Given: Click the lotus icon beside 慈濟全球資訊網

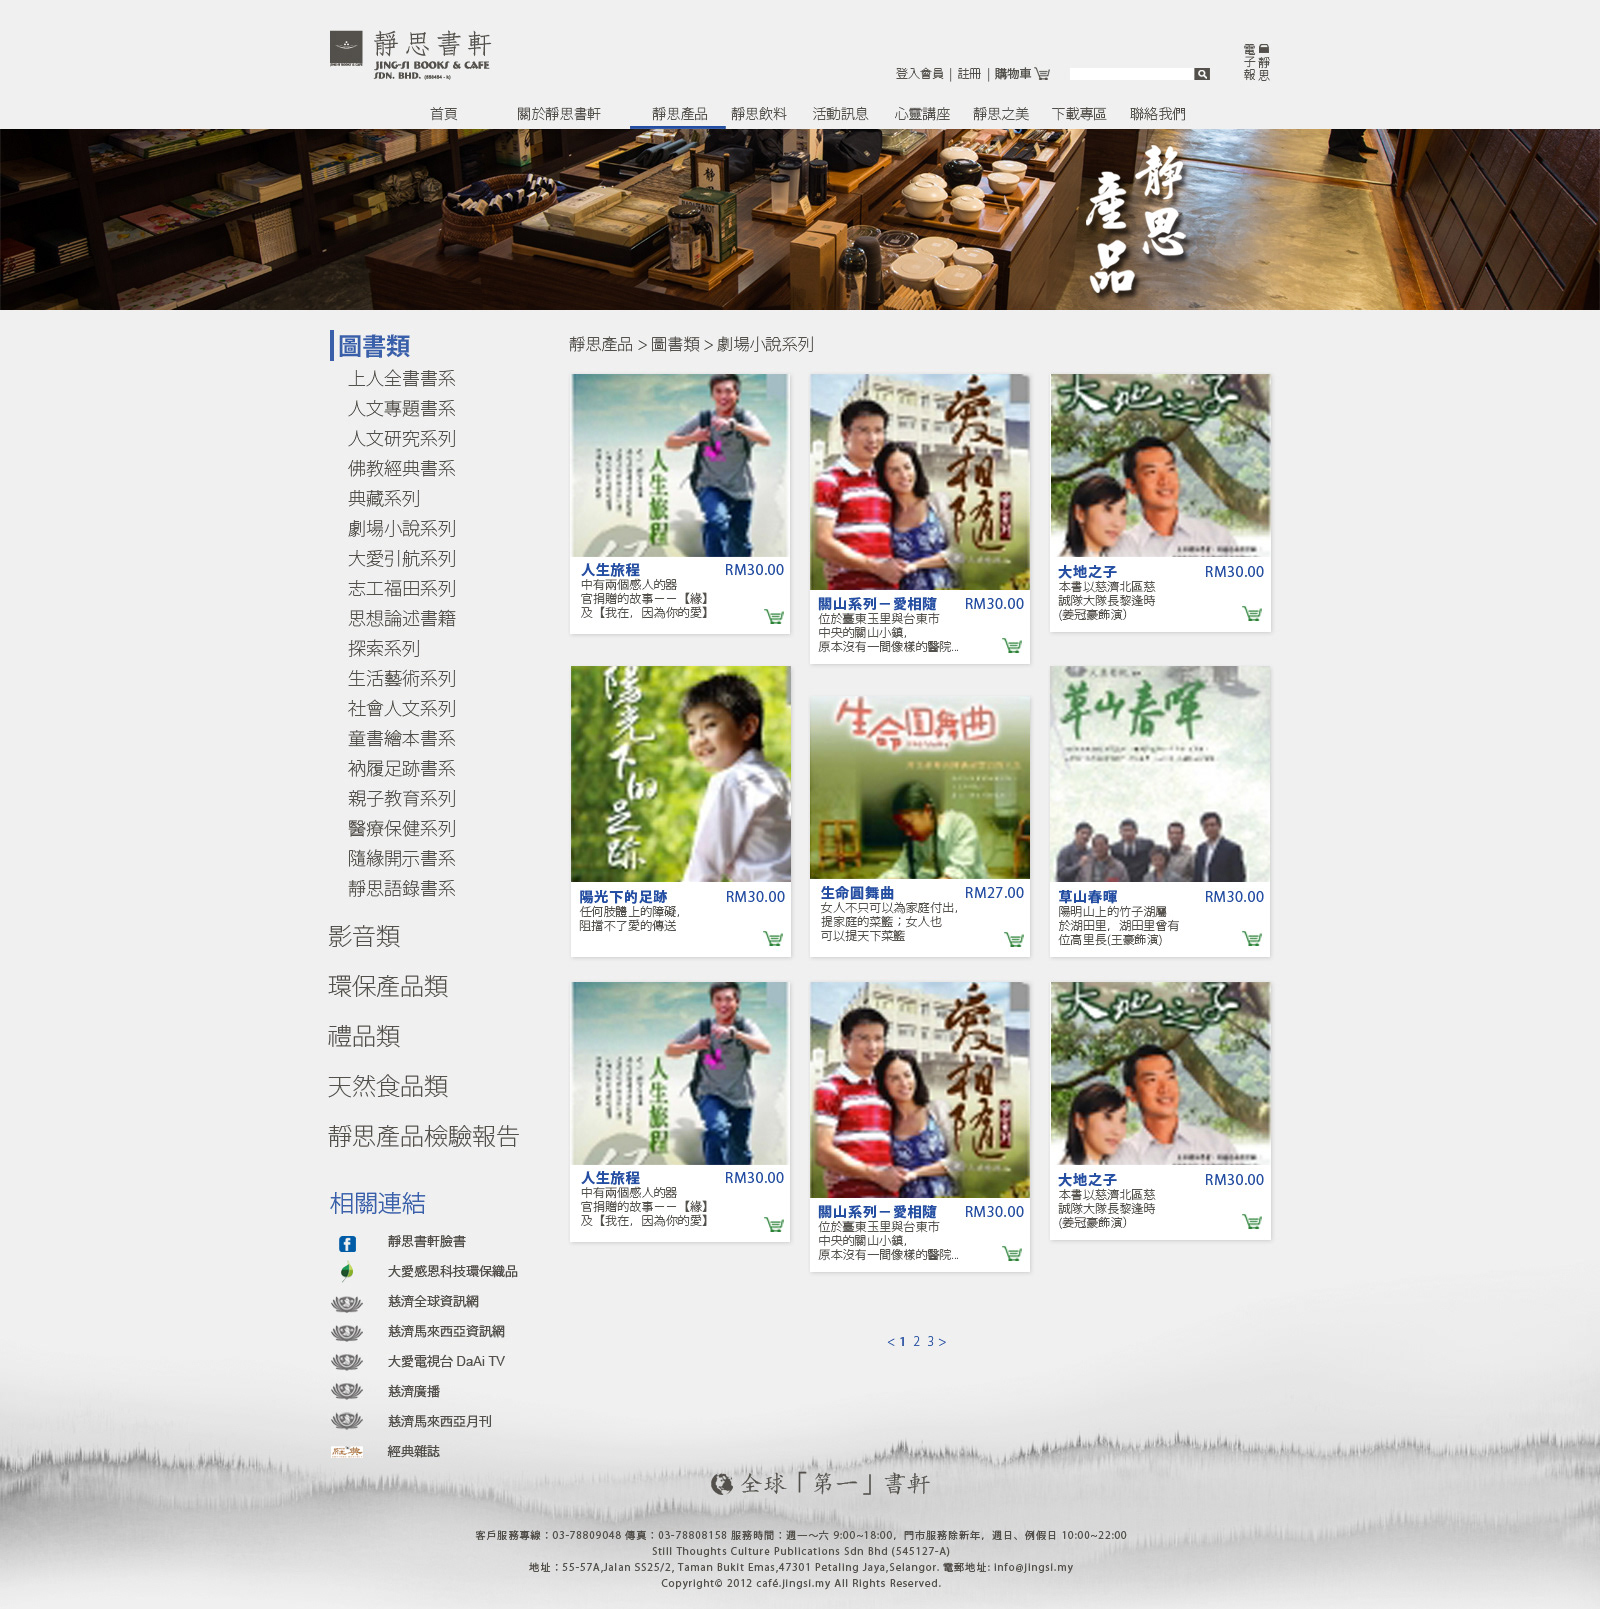Looking at the screenshot, I should click(x=347, y=1303).
